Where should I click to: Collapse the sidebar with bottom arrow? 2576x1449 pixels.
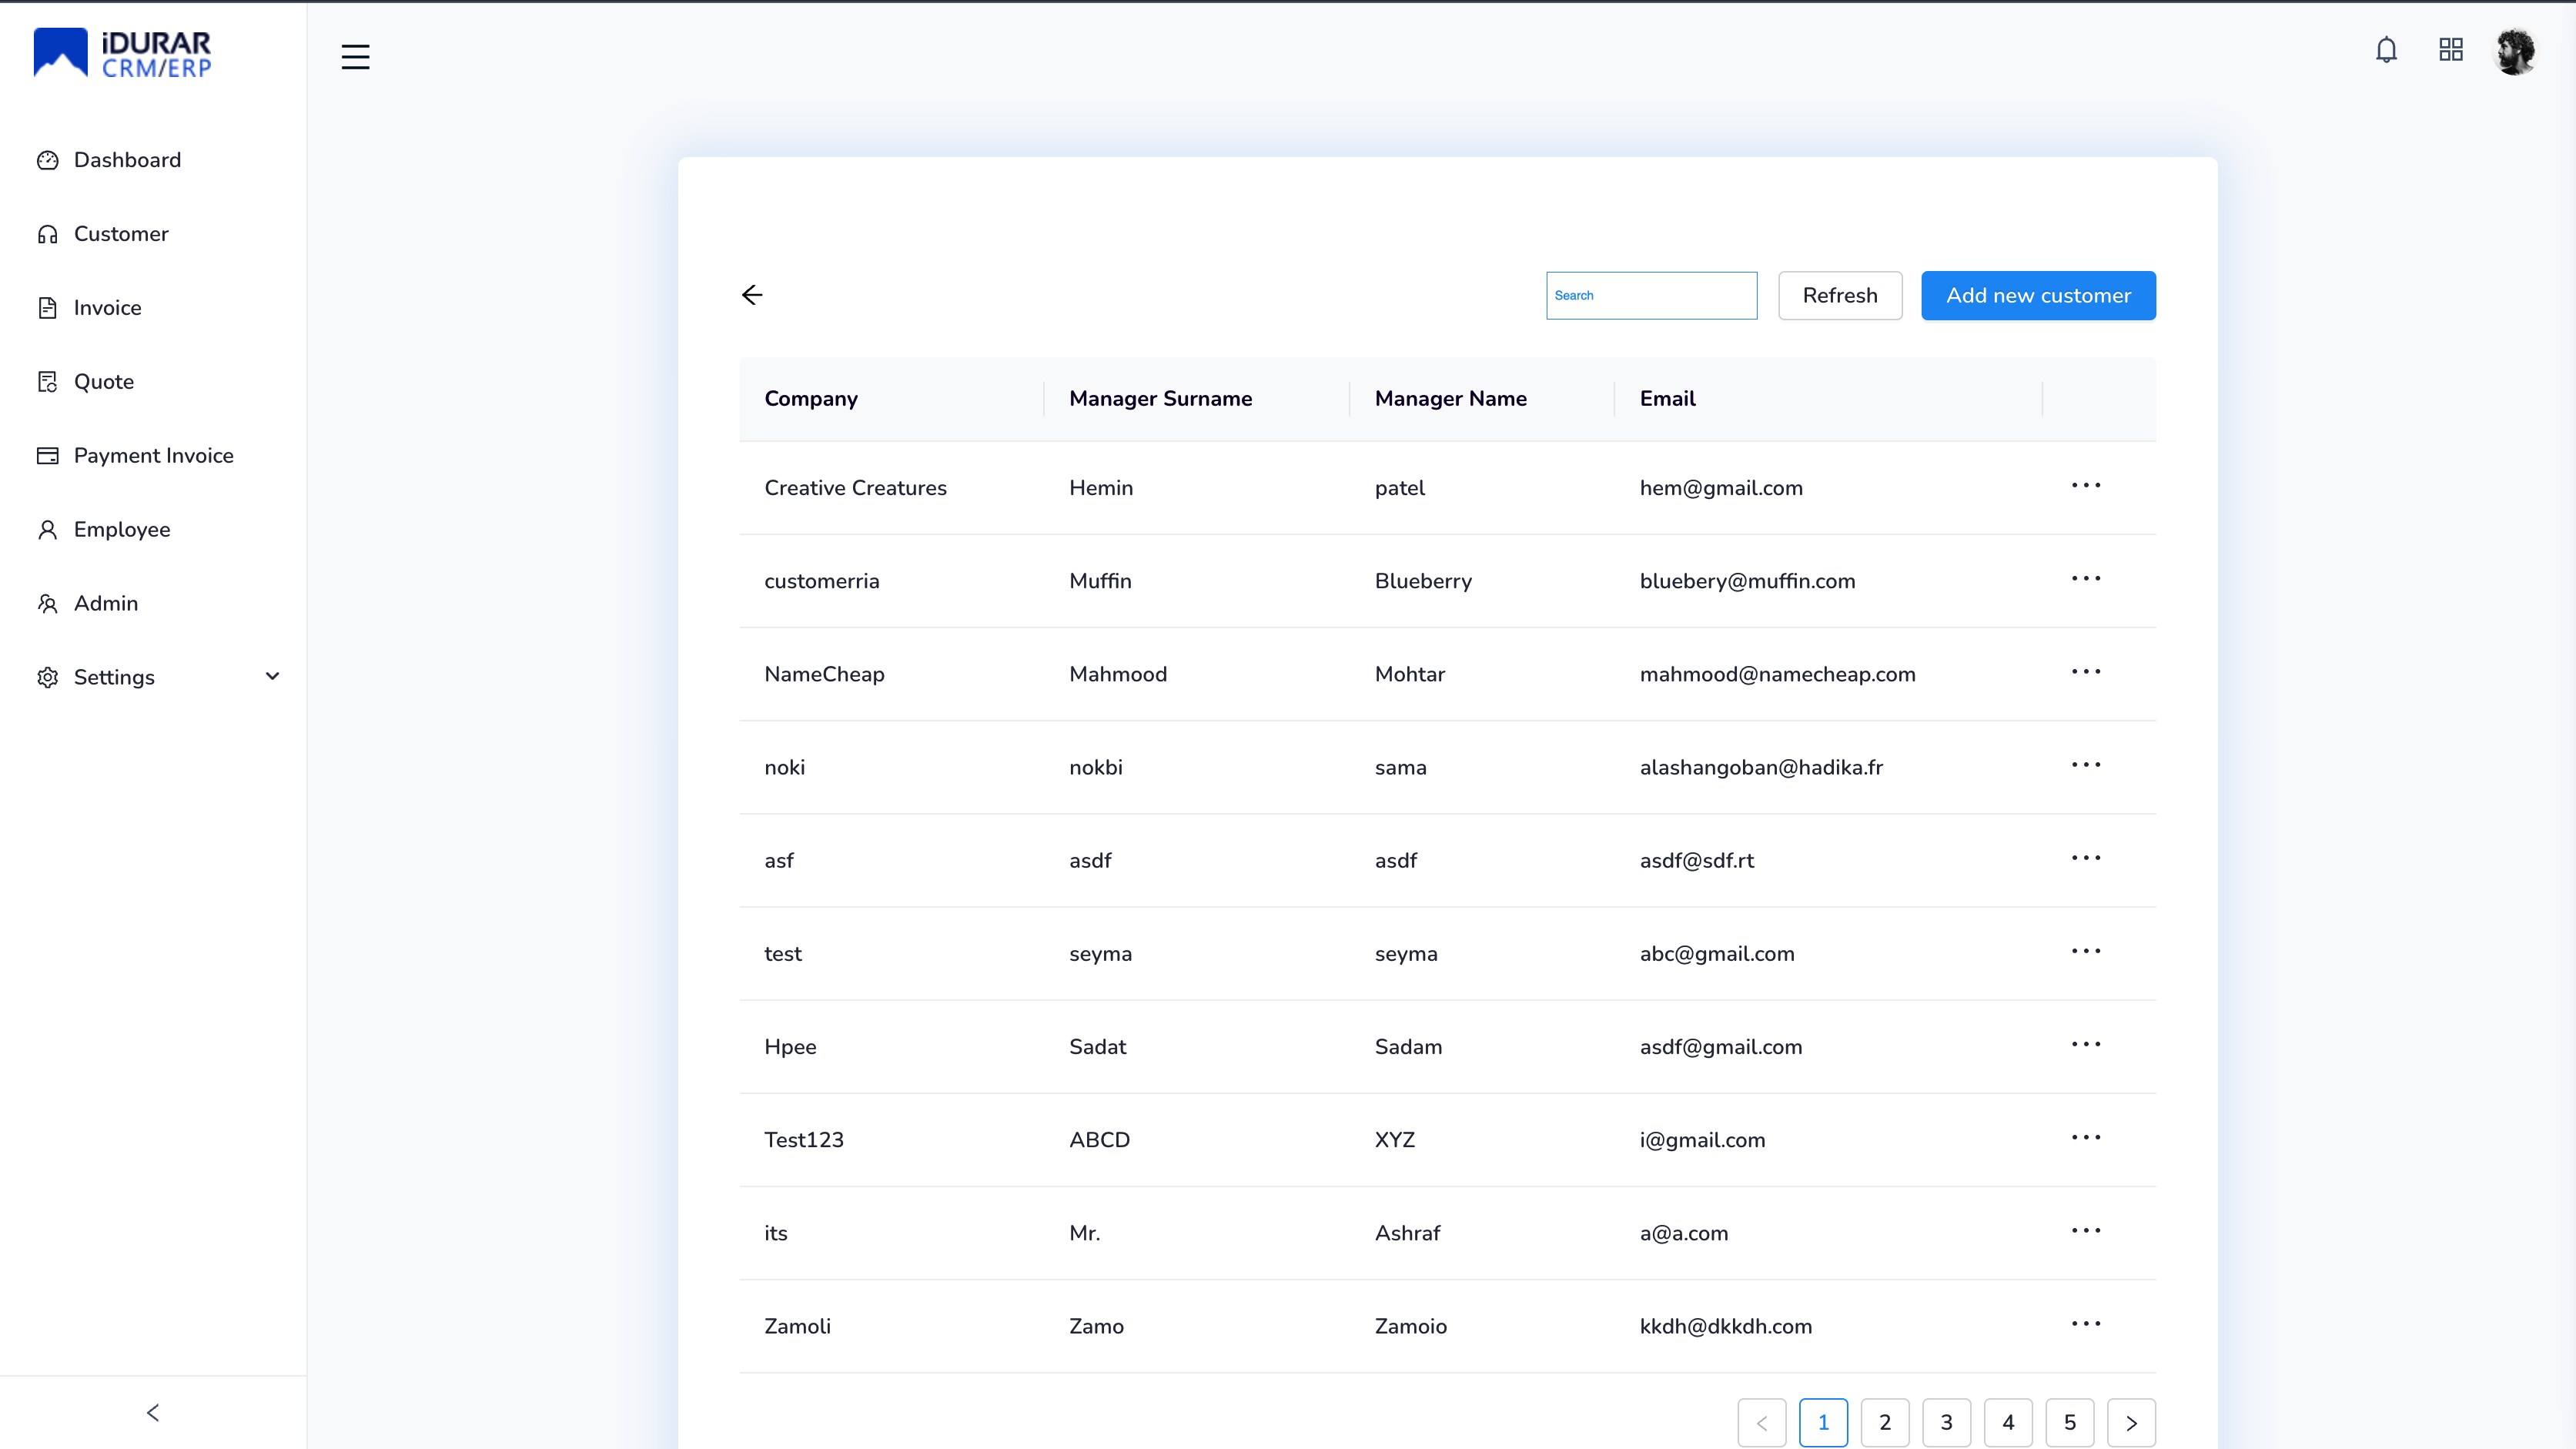point(153,1413)
